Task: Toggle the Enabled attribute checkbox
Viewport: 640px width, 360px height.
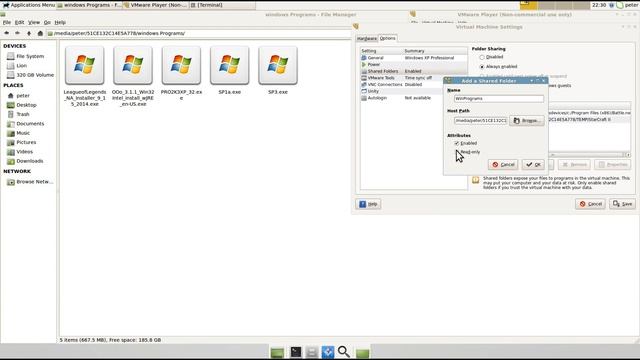Action: [x=457, y=143]
